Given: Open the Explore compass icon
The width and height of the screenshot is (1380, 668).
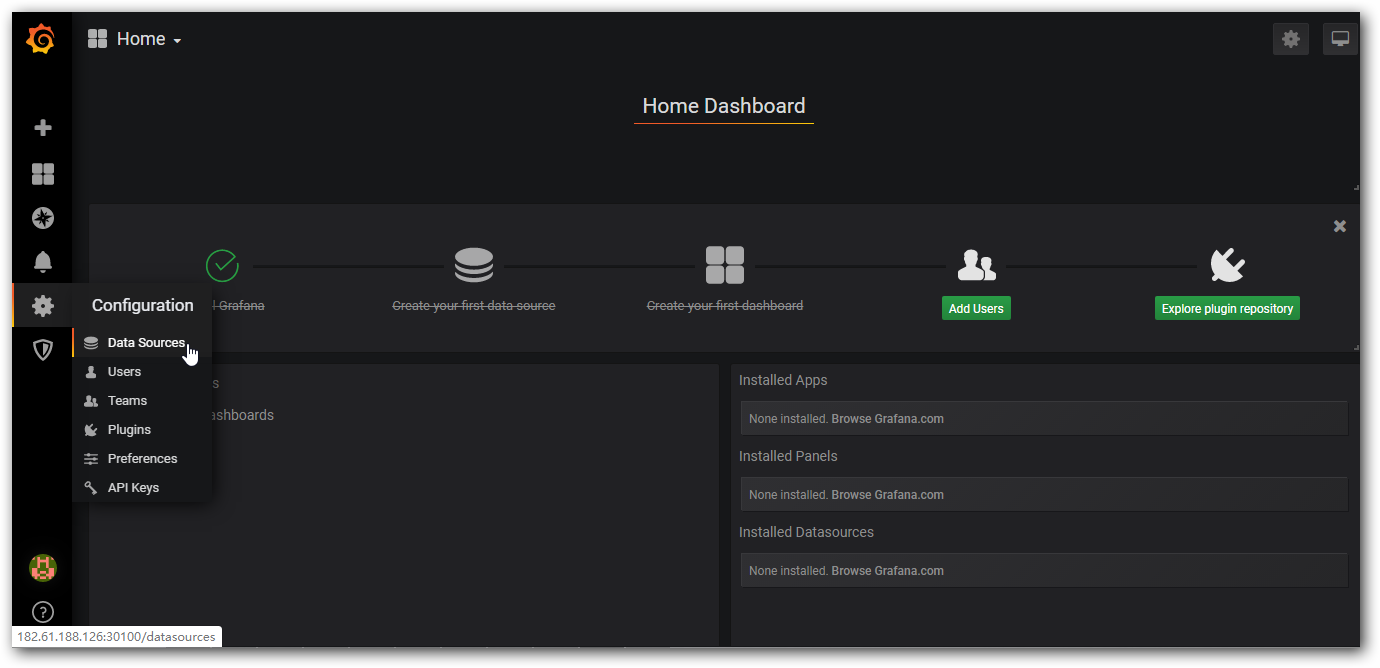Looking at the screenshot, I should pos(42,218).
